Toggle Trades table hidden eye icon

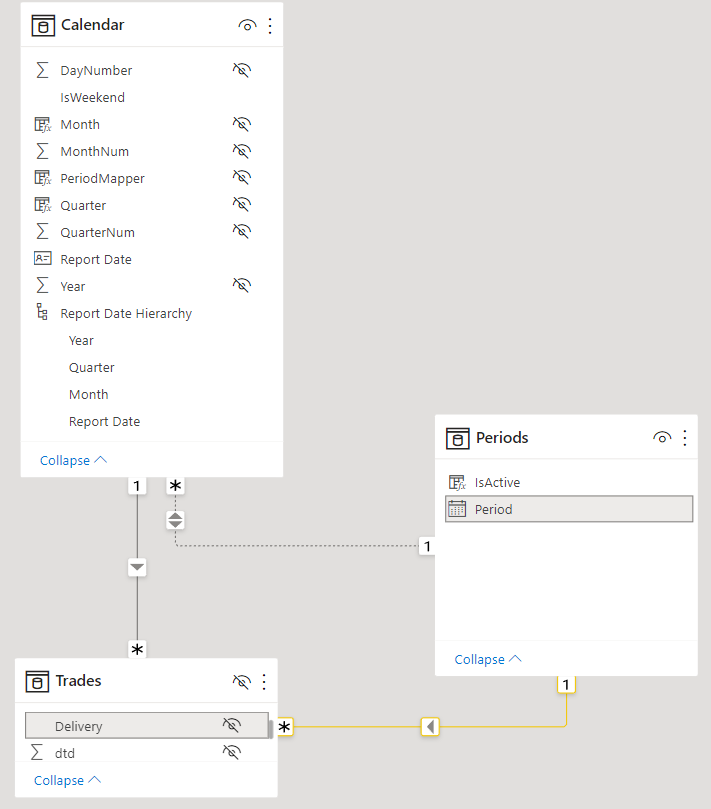pyautogui.click(x=241, y=682)
